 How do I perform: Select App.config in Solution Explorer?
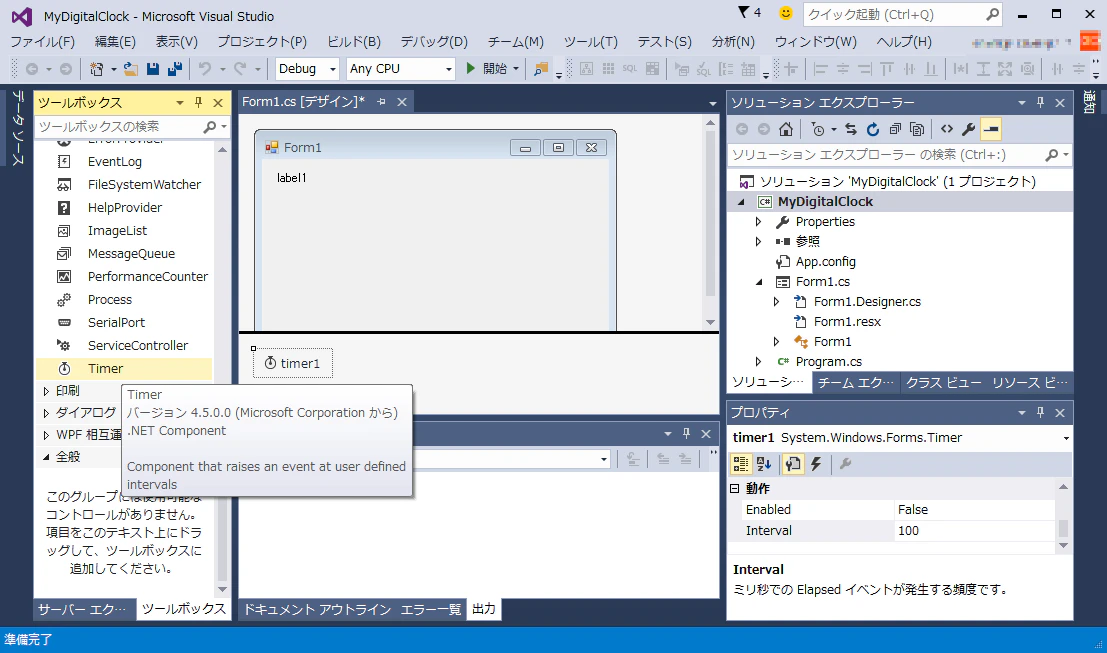825,262
